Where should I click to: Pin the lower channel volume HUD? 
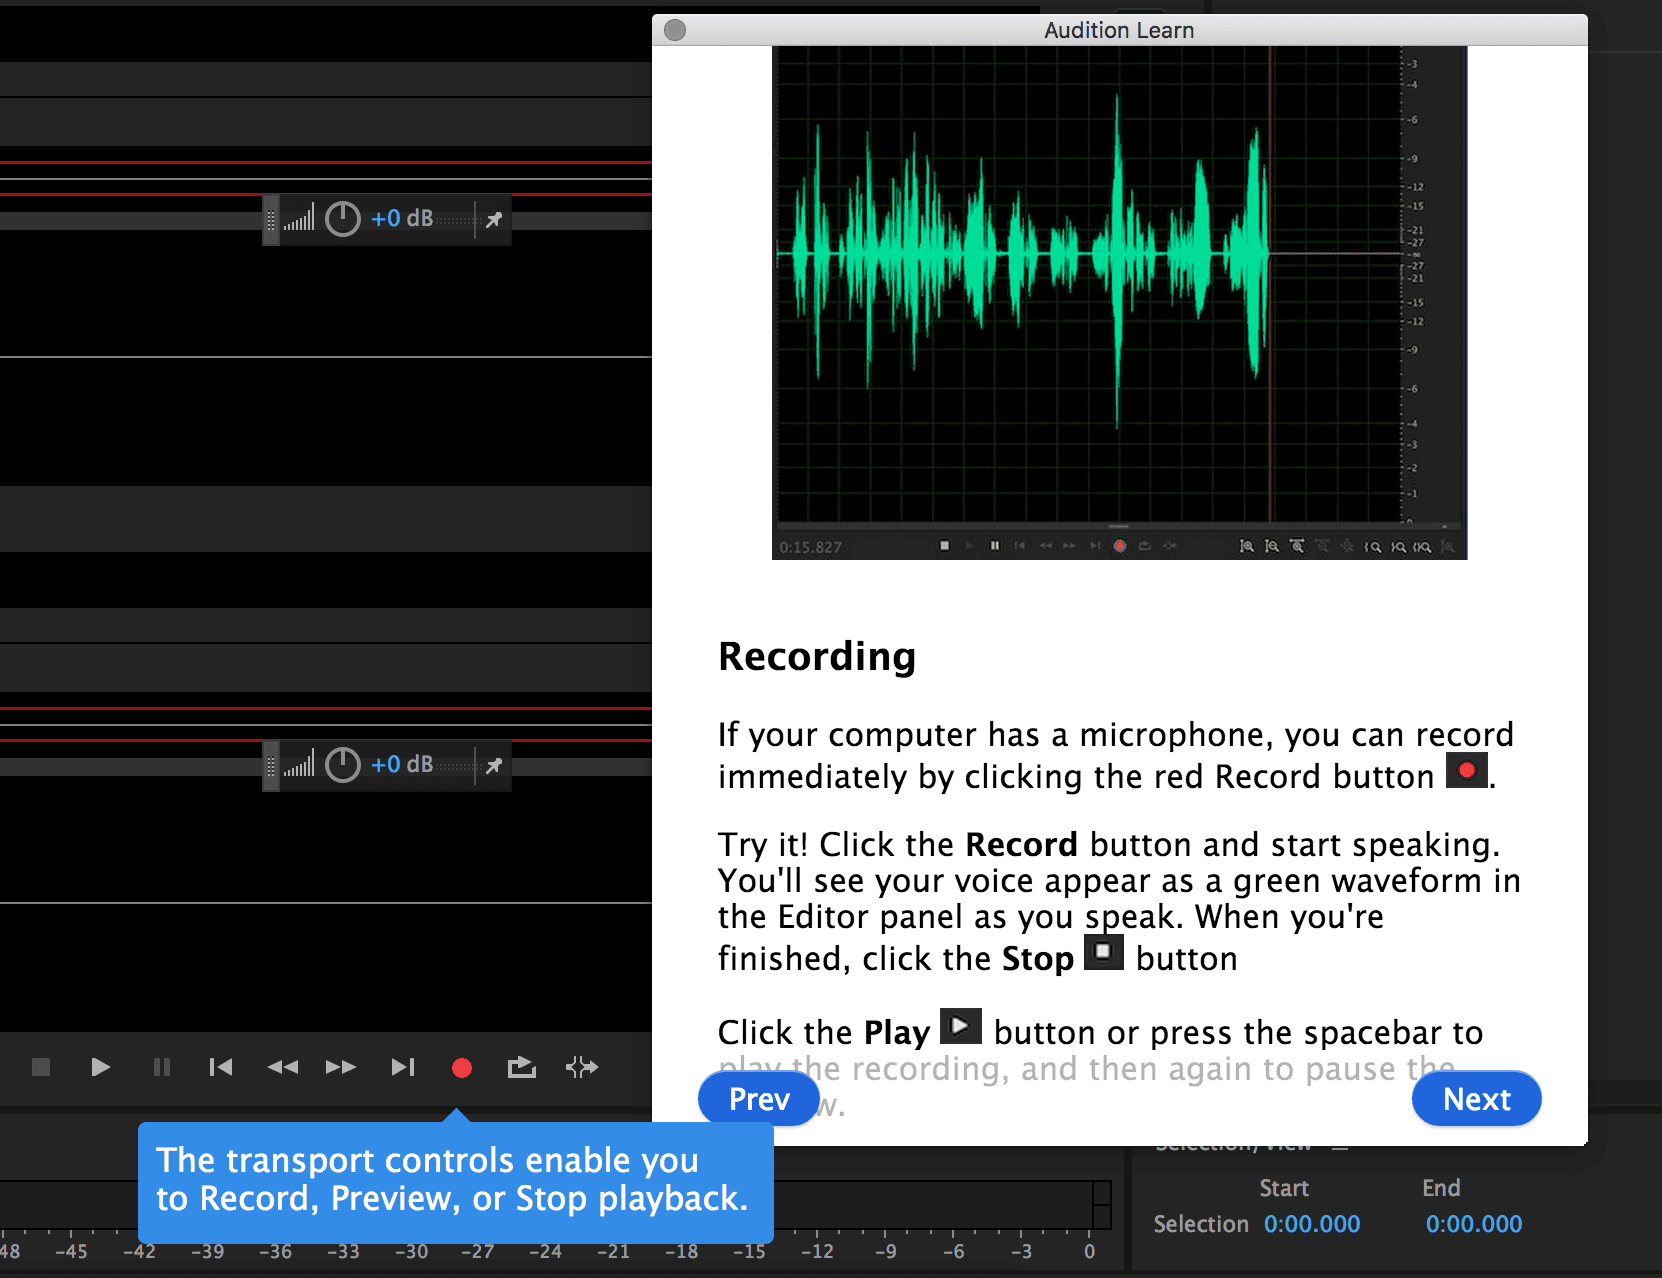(494, 765)
